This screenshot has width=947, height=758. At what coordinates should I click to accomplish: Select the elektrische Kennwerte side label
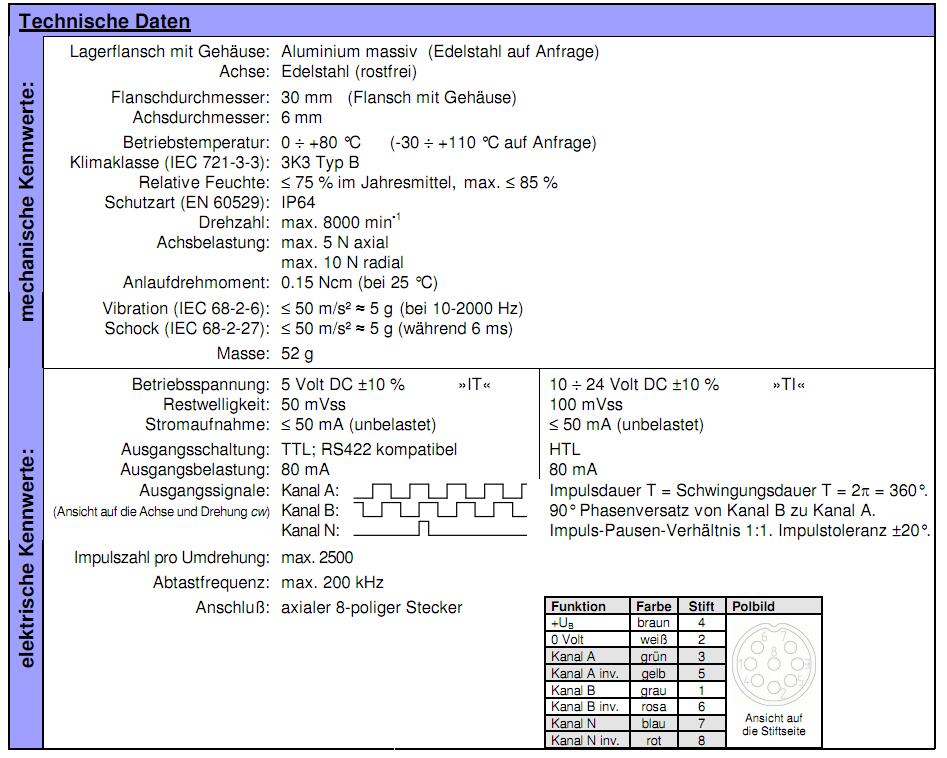(27, 558)
